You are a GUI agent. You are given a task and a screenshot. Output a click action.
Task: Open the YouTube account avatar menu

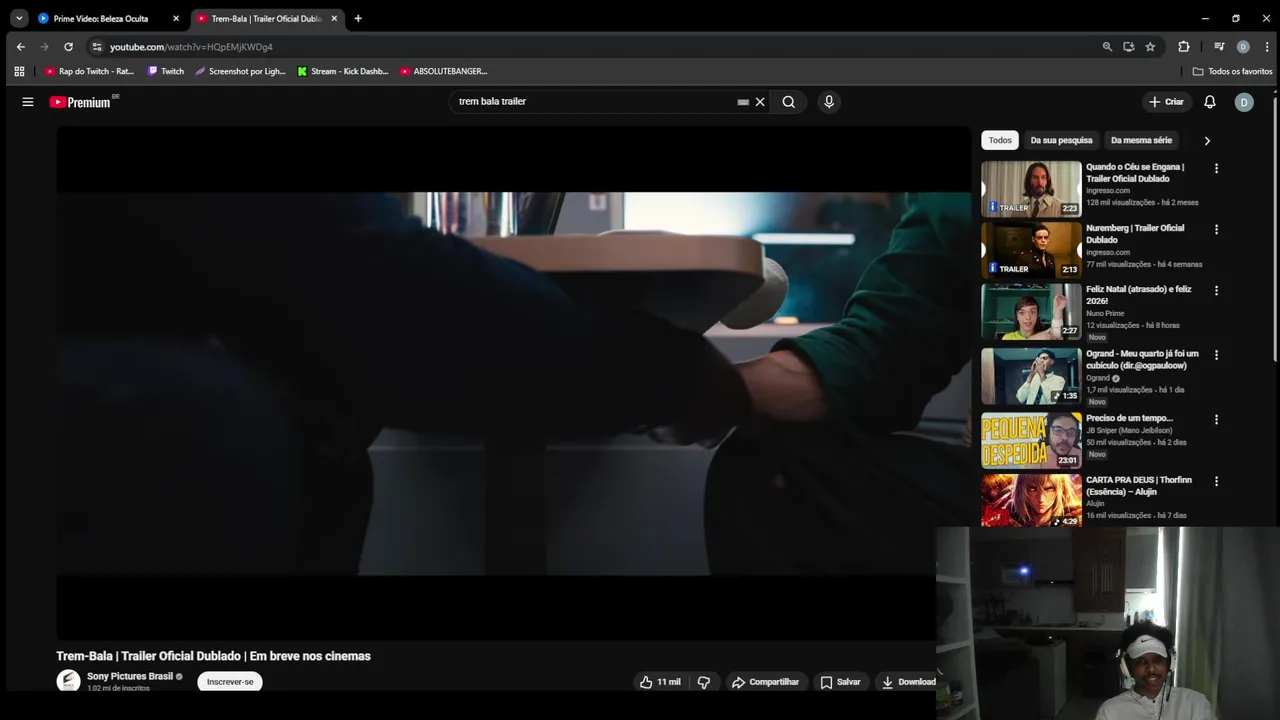1244,102
